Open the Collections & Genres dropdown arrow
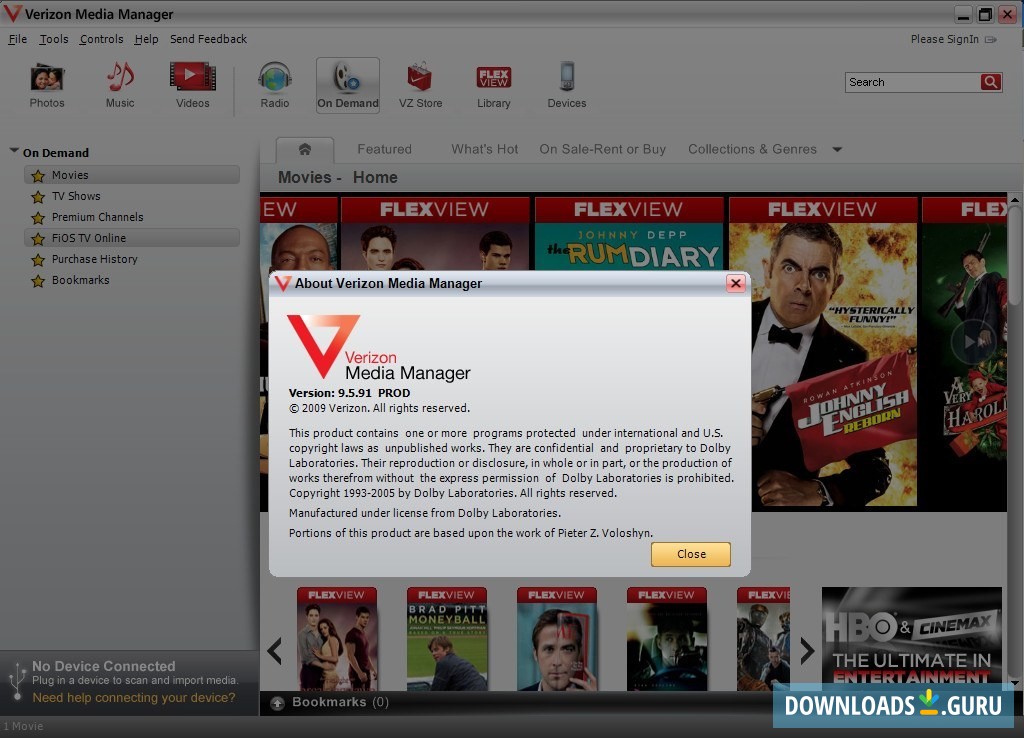This screenshot has height=738, width=1024. pos(837,150)
